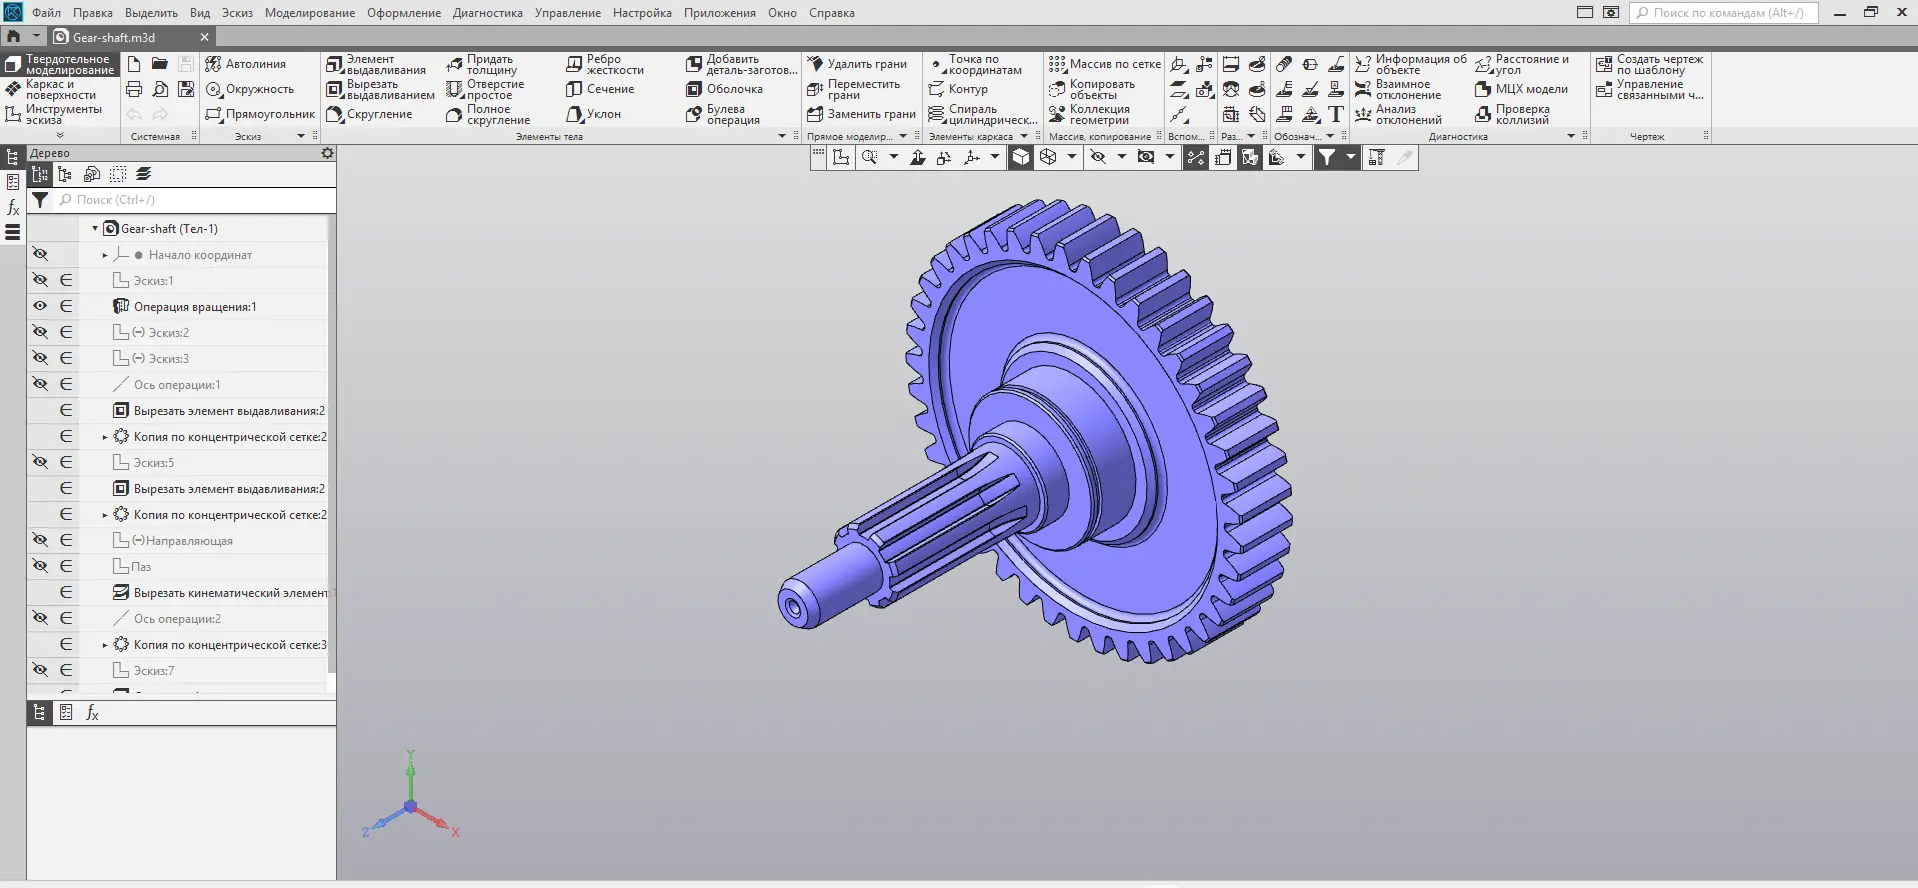Run Проверка коллизий collision check
The width and height of the screenshot is (1918, 888).
[x=1512, y=114]
